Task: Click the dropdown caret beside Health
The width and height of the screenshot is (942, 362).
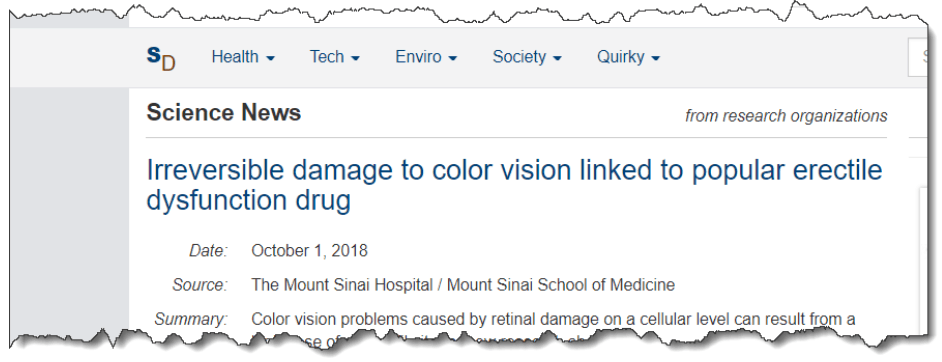Action: (270, 59)
